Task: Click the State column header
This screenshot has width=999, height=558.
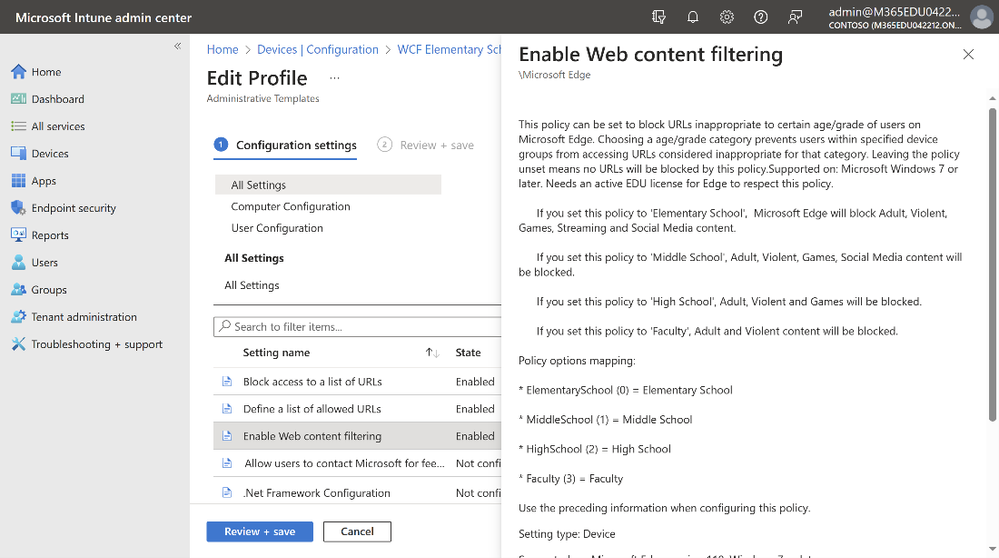Action: (x=468, y=353)
